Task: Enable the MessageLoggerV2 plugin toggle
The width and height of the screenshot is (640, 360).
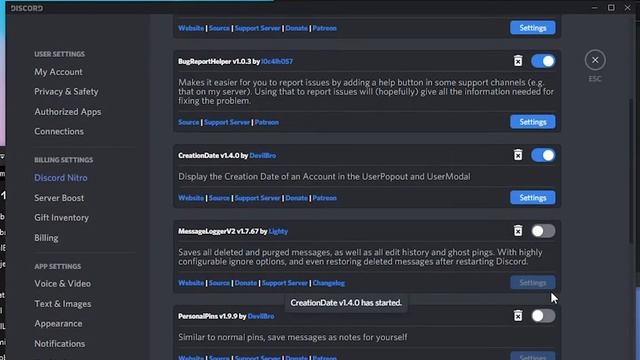Action: [x=543, y=231]
